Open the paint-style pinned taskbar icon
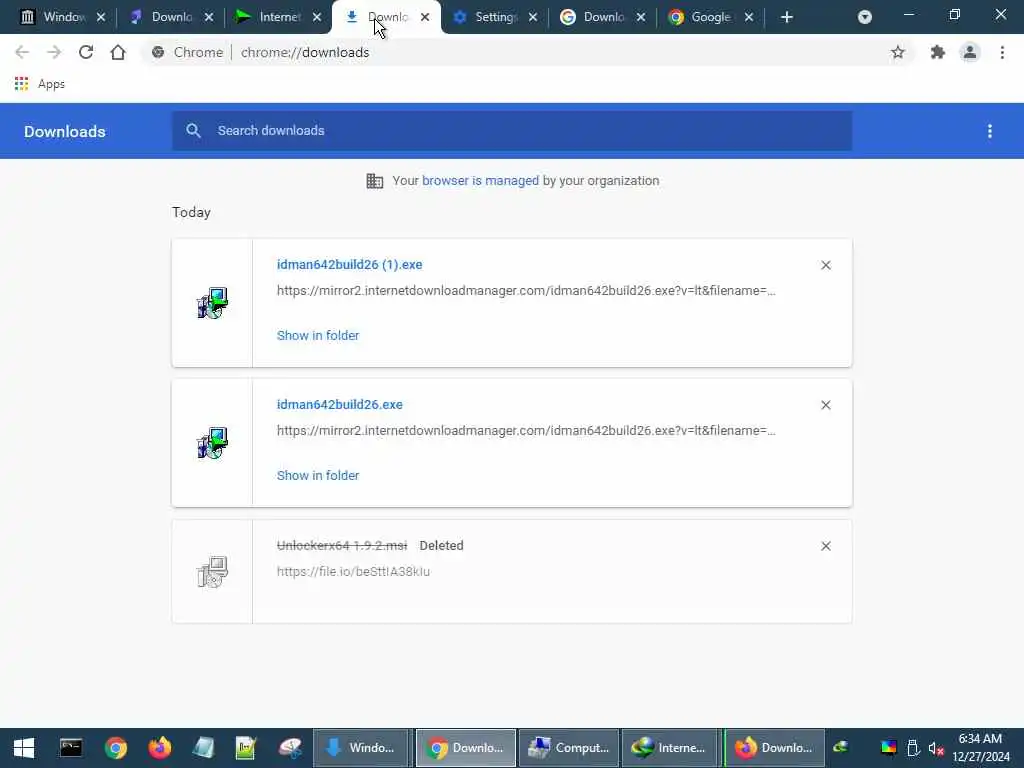 coord(290,748)
